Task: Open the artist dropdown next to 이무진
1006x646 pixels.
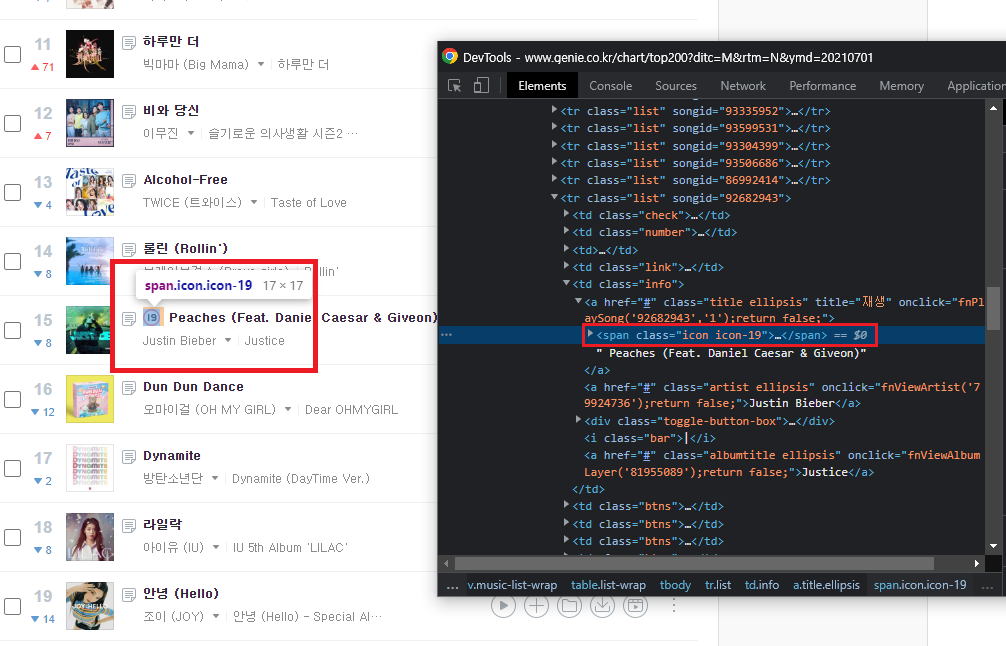Action: tap(191, 133)
